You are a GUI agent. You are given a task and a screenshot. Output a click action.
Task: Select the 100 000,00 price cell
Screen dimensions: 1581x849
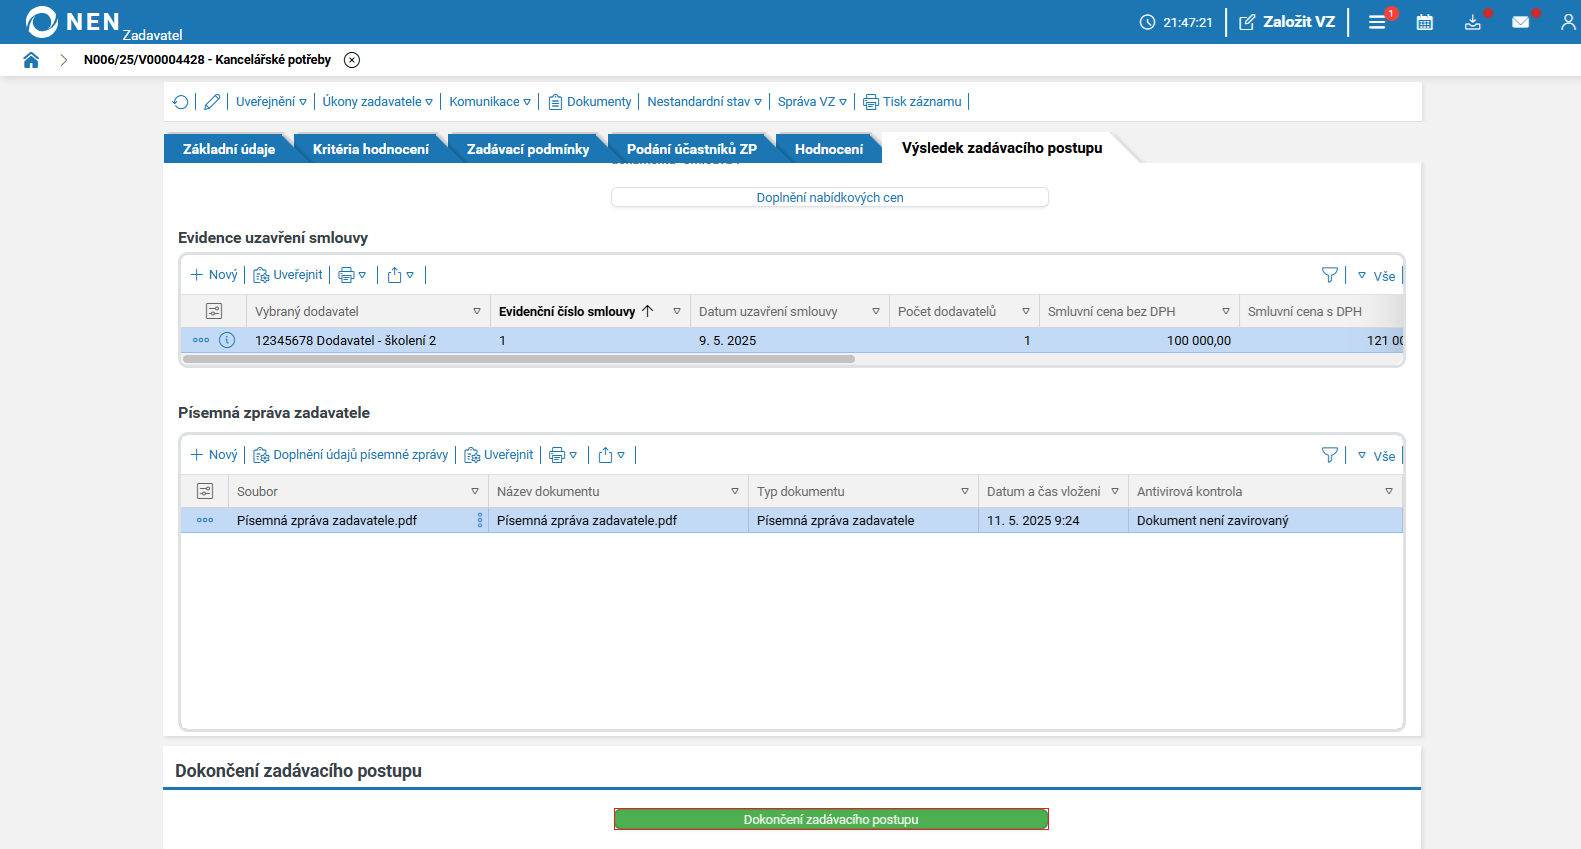tap(1140, 340)
